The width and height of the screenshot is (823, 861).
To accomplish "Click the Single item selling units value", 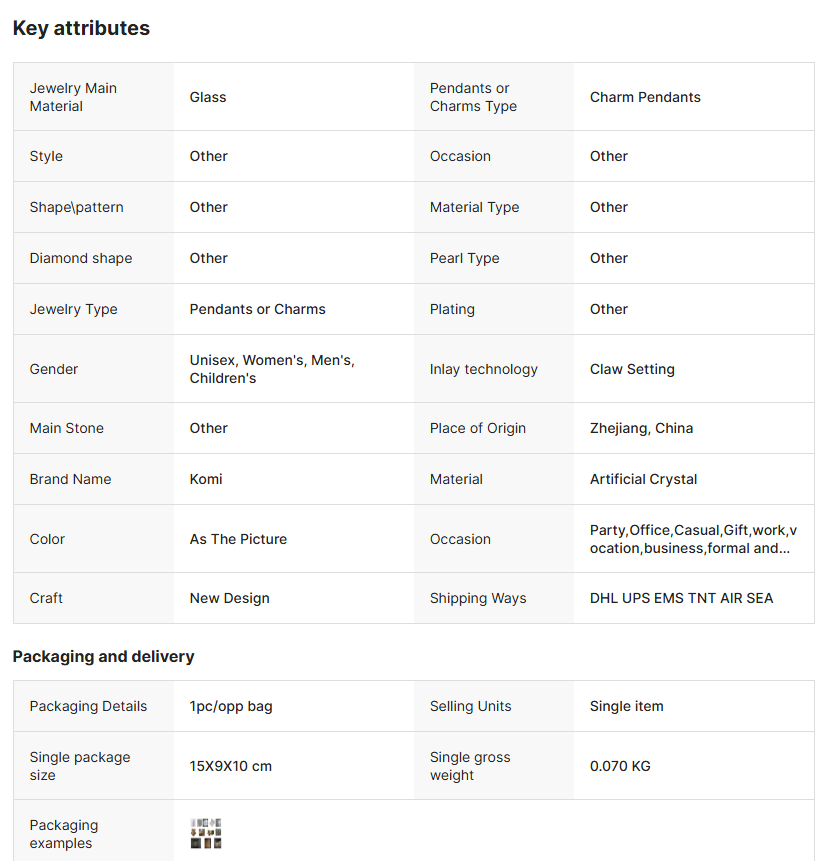I will [626, 706].
